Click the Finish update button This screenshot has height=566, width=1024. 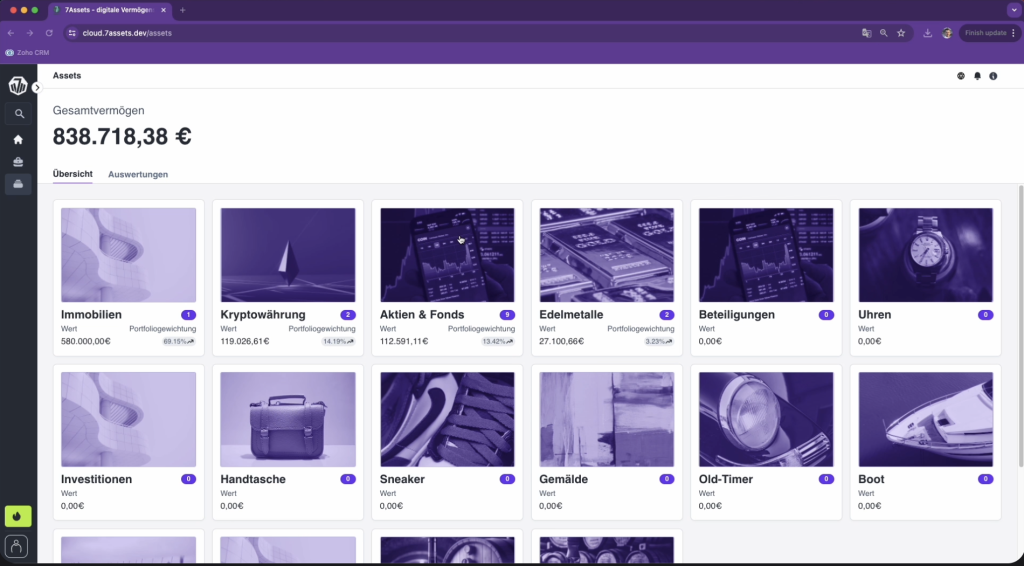click(985, 33)
